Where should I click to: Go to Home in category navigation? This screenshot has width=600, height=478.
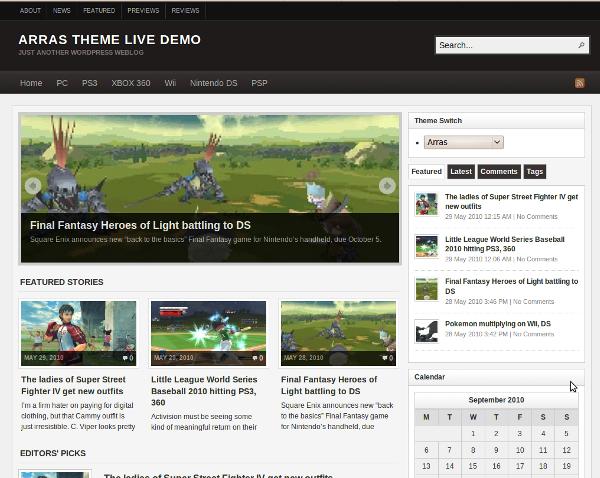pyautogui.click(x=31, y=83)
